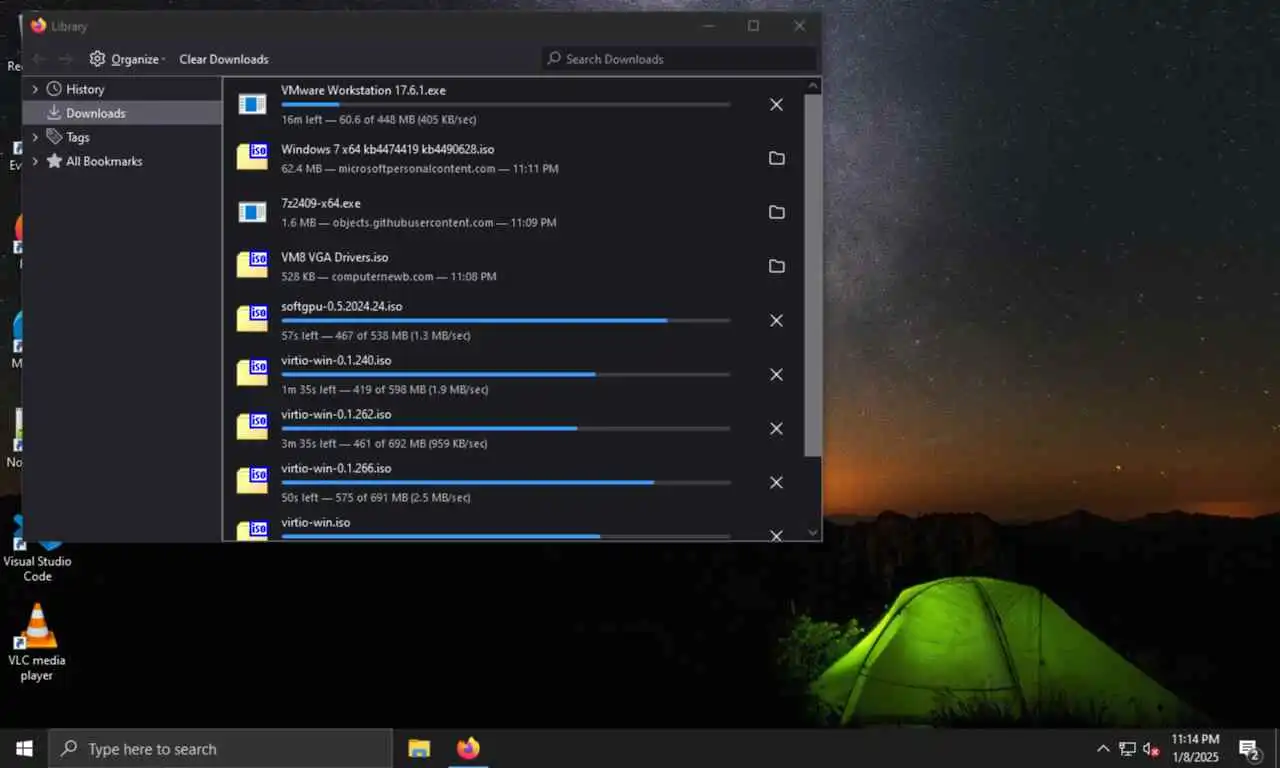Open containing folder for VM8 VGA Drivers.iso
The image size is (1280, 768).
(776, 266)
